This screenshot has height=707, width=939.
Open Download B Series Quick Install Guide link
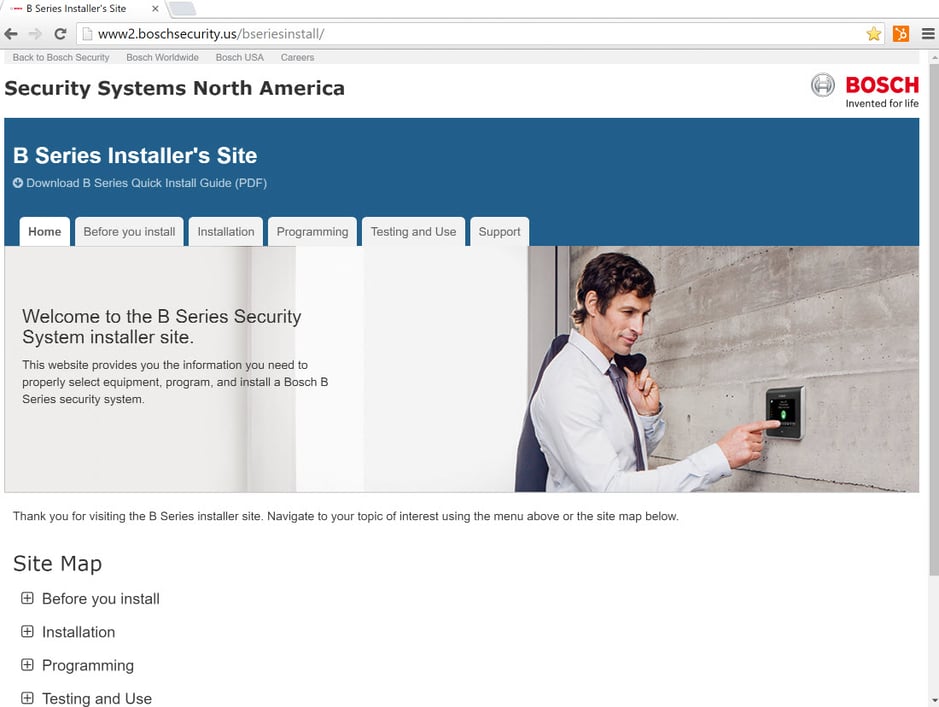click(x=146, y=183)
